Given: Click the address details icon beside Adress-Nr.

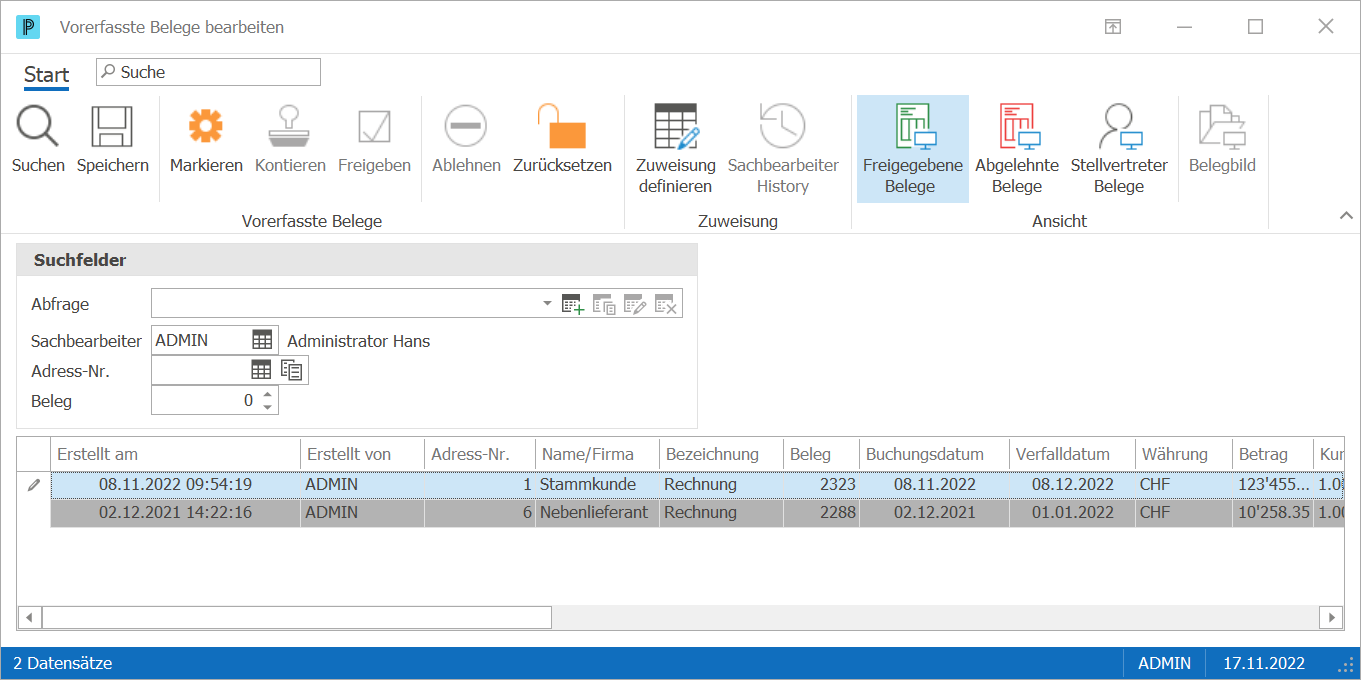Looking at the screenshot, I should point(292,370).
